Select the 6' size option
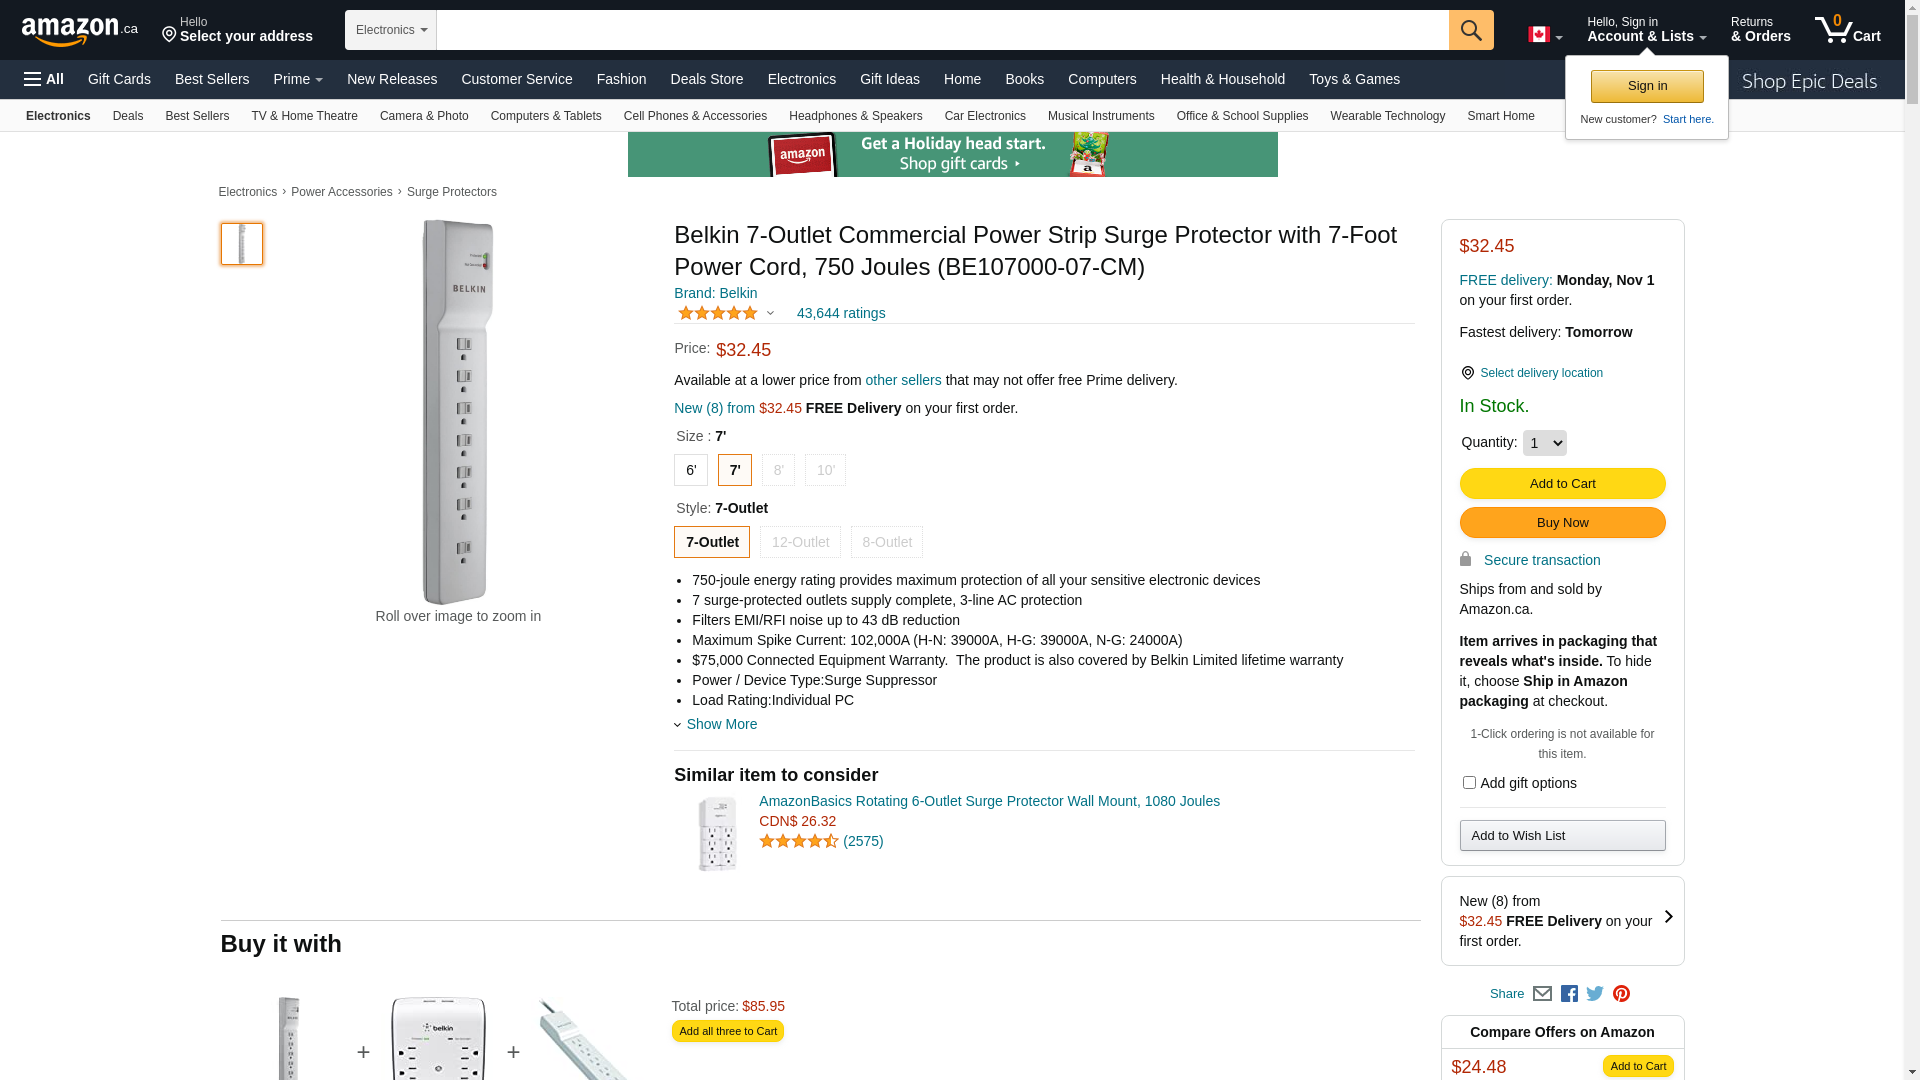Screen dimensions: 1920x1080 [x=691, y=470]
